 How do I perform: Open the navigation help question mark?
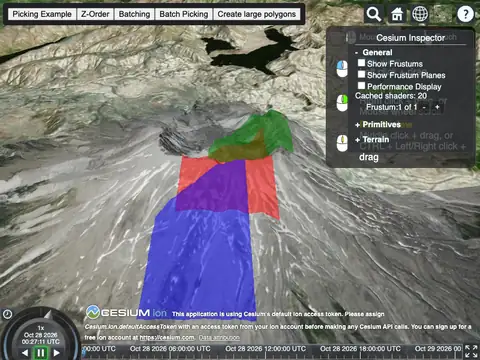coord(465,14)
